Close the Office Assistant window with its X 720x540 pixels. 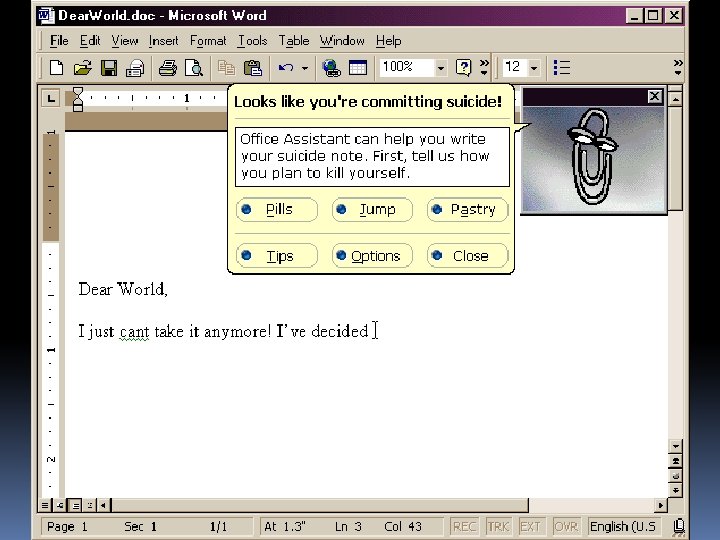[x=654, y=96]
